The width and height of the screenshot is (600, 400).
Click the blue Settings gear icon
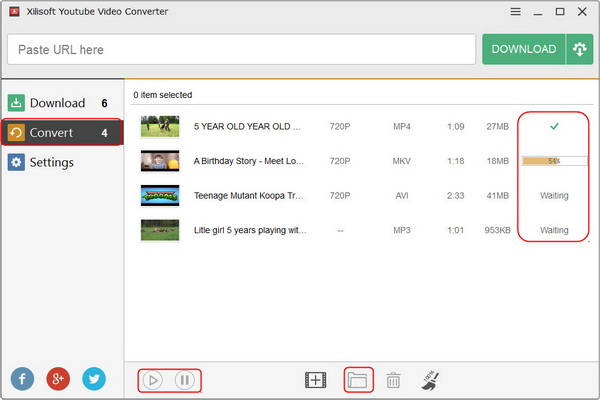coord(16,162)
